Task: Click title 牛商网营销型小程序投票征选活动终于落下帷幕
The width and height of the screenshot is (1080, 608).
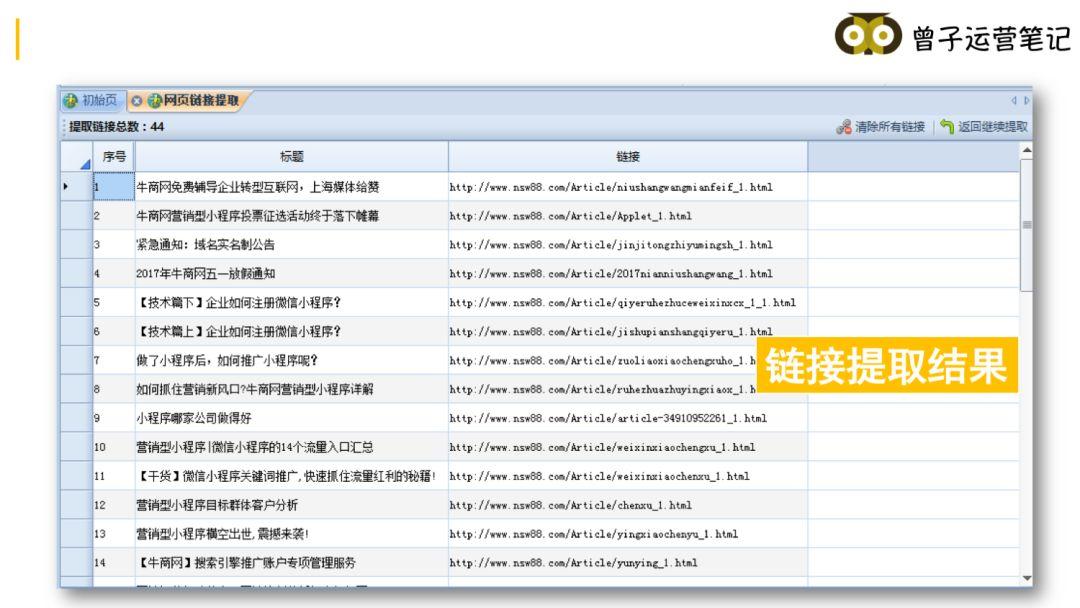Action: pyautogui.click(x=258, y=216)
